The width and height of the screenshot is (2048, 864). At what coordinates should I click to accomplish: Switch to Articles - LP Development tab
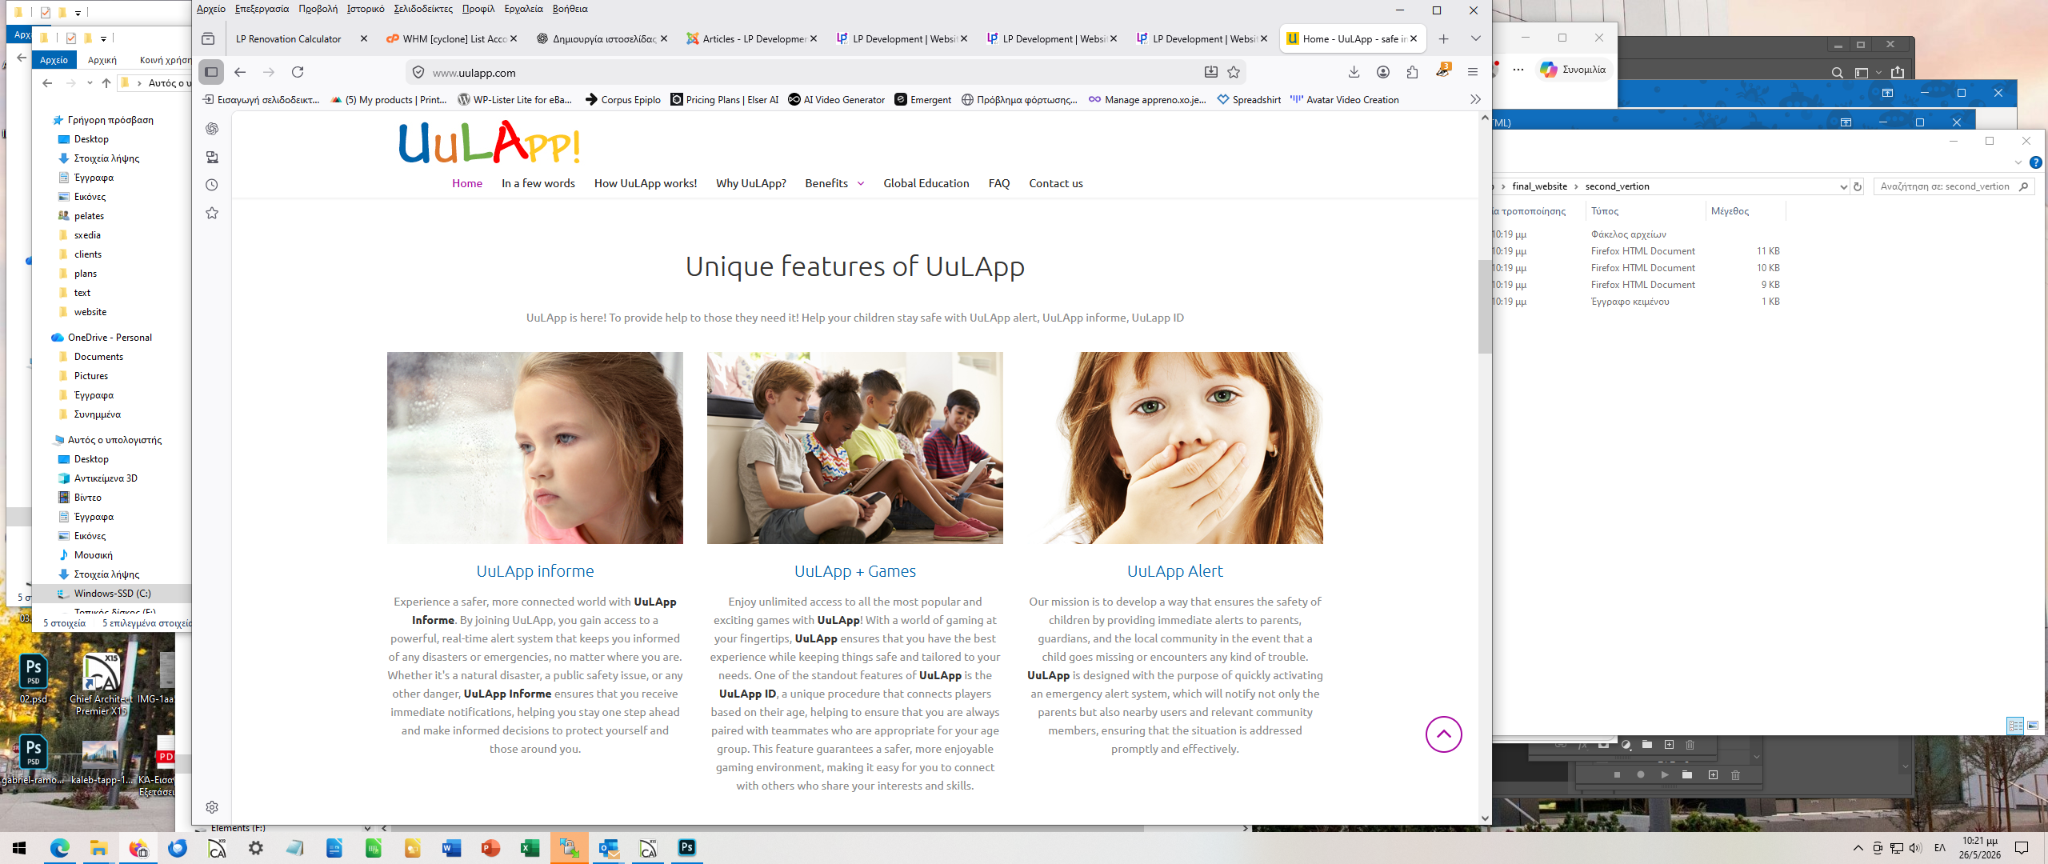pos(748,39)
